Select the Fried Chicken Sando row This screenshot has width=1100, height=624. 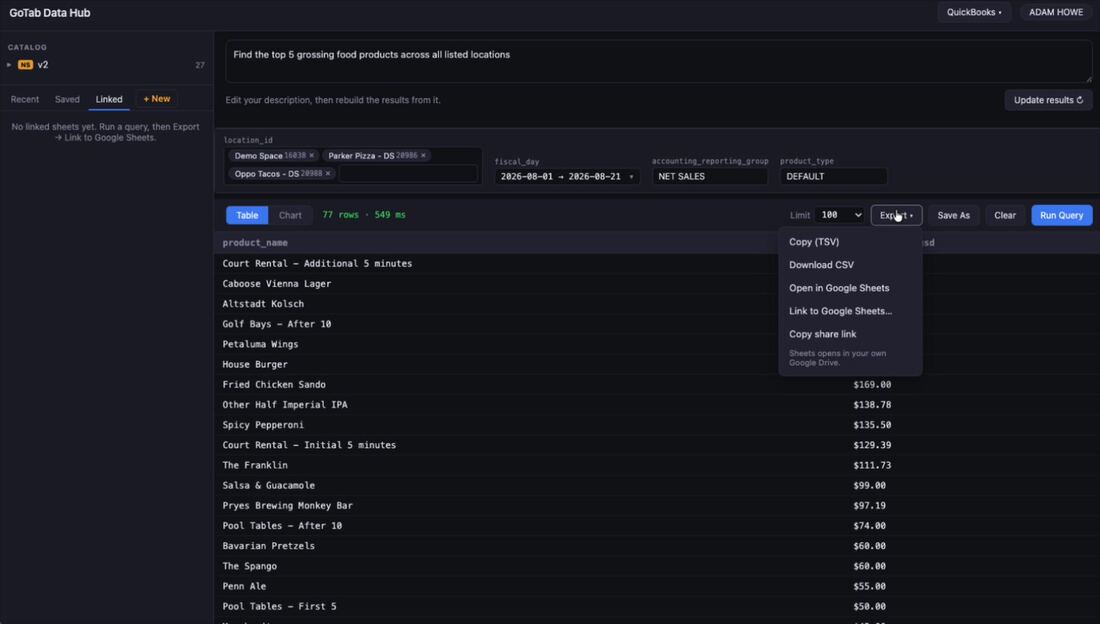click(657, 385)
